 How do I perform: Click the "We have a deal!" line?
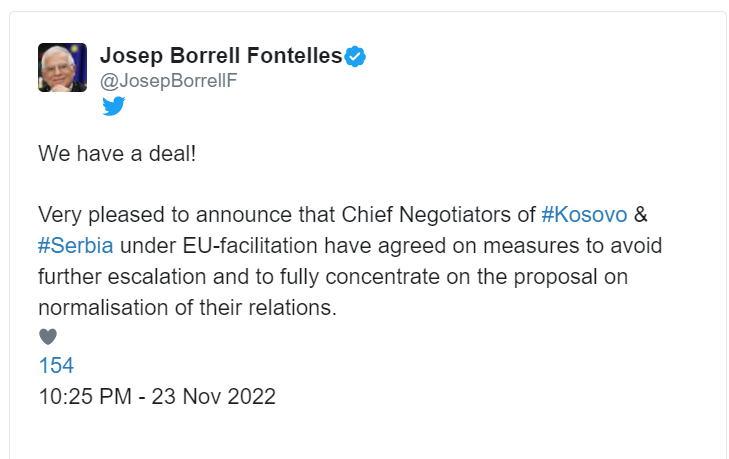tap(117, 153)
